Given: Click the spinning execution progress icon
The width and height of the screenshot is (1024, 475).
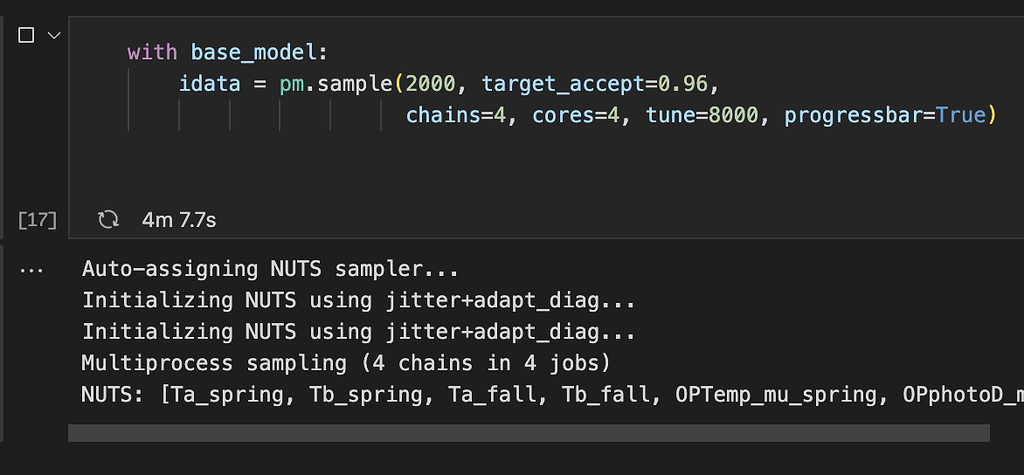Looking at the screenshot, I should pyautogui.click(x=108, y=219).
